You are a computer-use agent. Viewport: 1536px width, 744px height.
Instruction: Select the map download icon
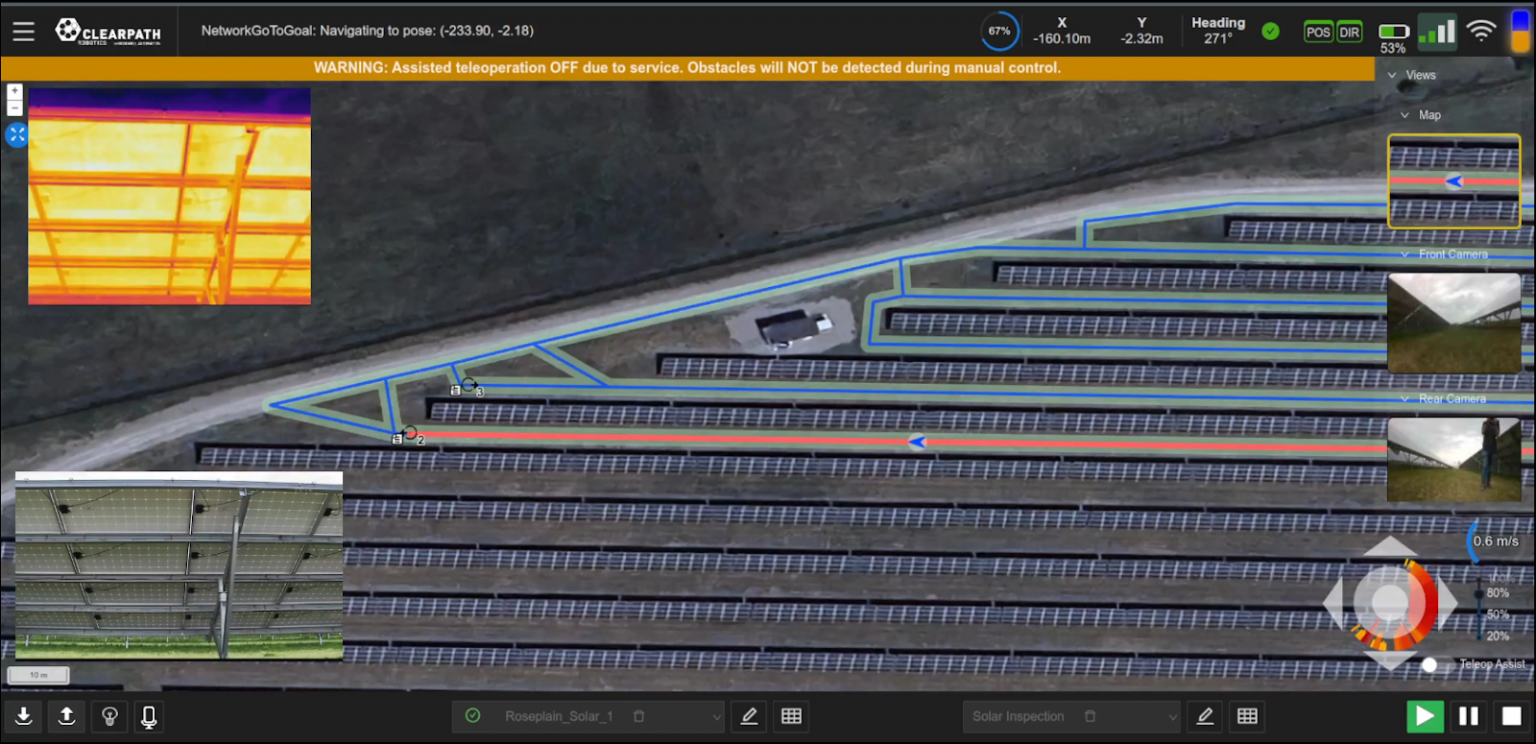coord(24,716)
